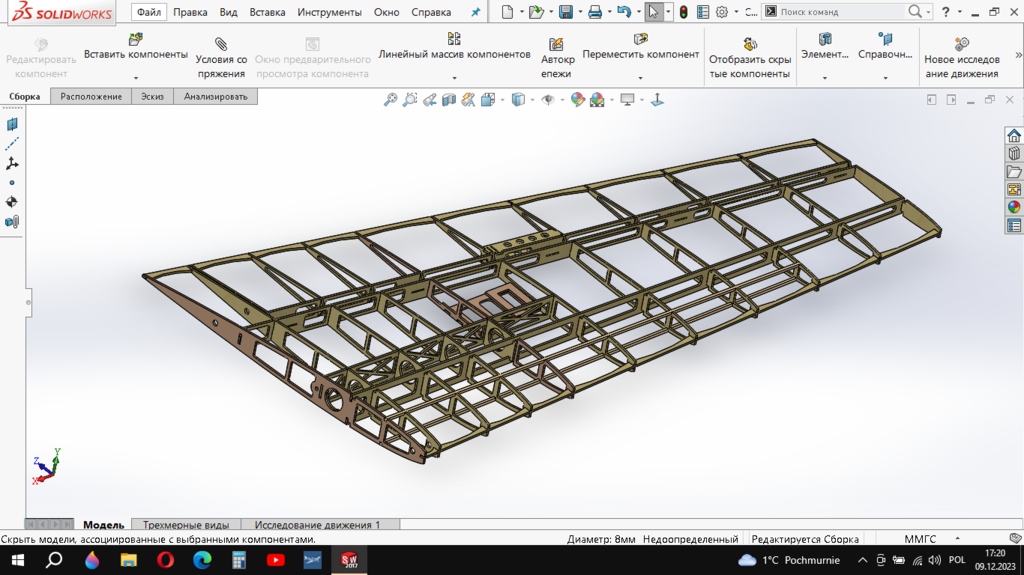The height and width of the screenshot is (575, 1024).
Task: Expand the Вставить компоненты dropdown arrow
Action: (136, 78)
